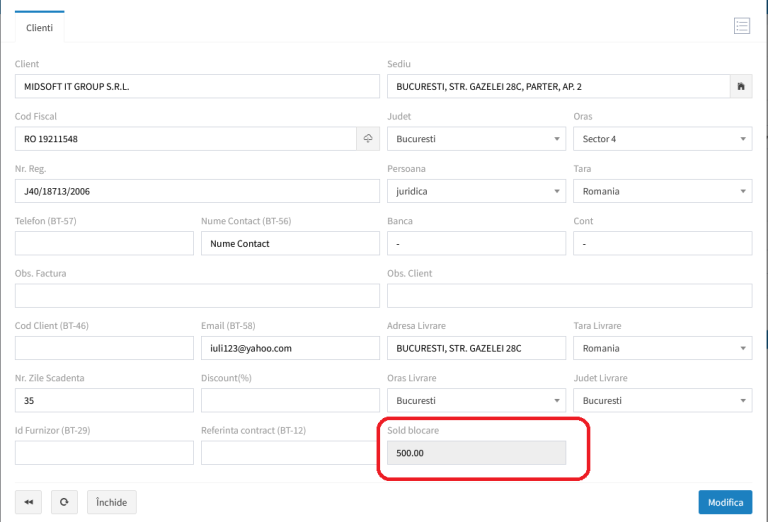Open the Judet Livrare dropdown
The image size is (768, 522).
point(661,400)
